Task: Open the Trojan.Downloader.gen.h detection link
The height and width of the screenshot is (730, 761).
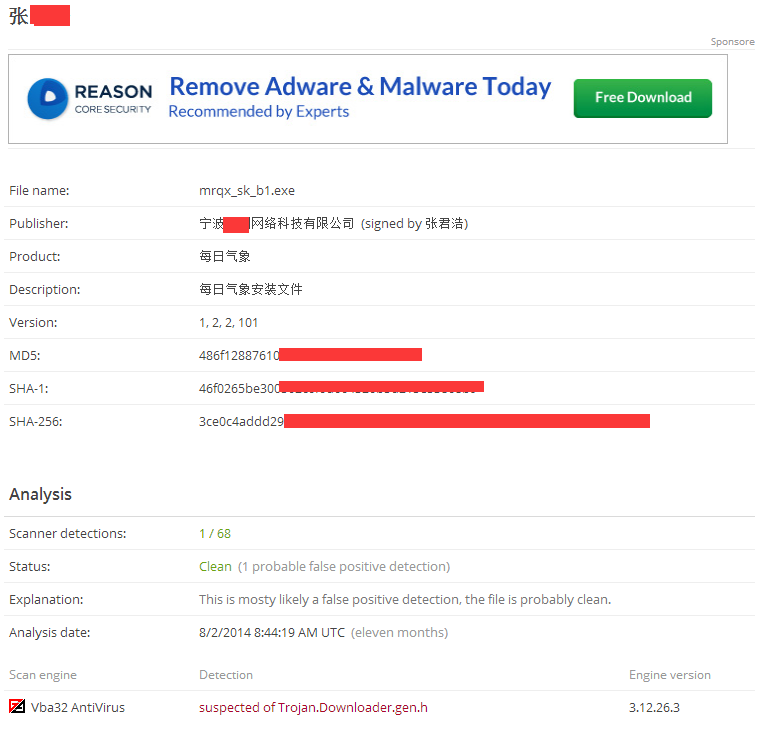Action: pyautogui.click(x=313, y=708)
